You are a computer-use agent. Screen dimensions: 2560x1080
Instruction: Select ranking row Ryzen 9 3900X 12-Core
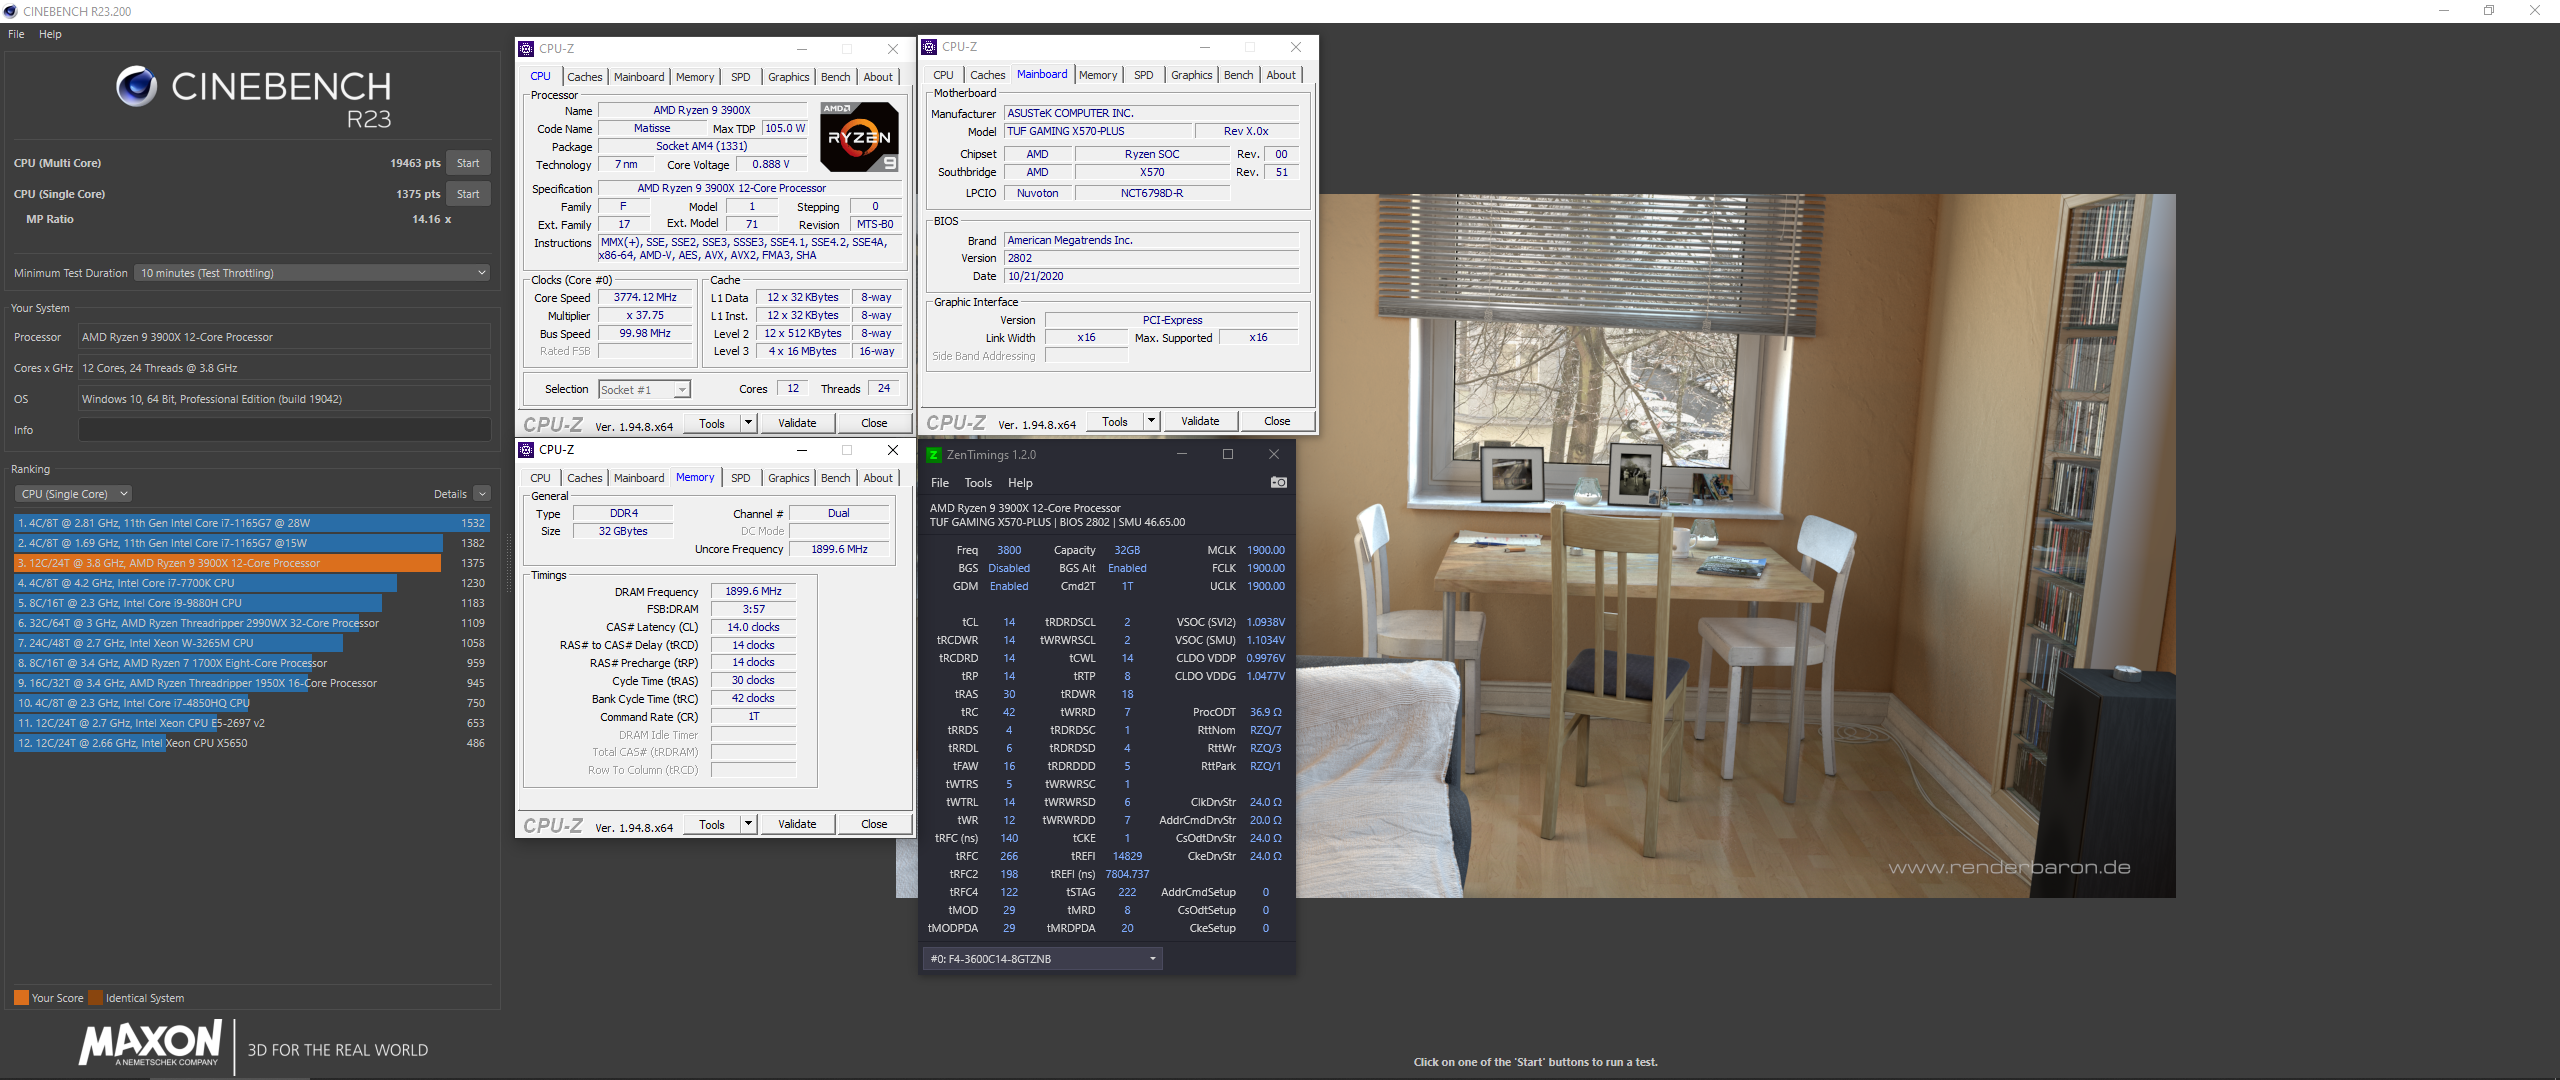(x=250, y=563)
